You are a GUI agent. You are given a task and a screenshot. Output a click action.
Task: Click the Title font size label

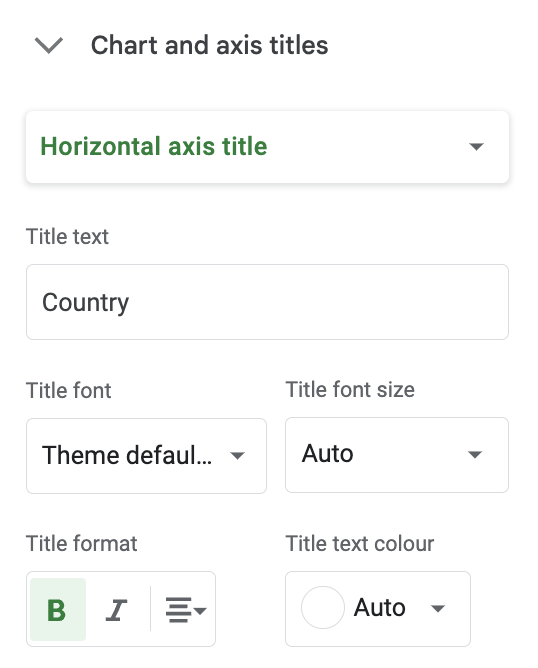click(350, 389)
